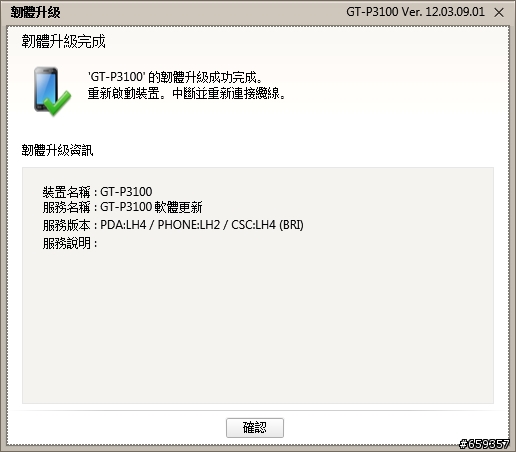Select the 服務版本 row label

coord(66,225)
